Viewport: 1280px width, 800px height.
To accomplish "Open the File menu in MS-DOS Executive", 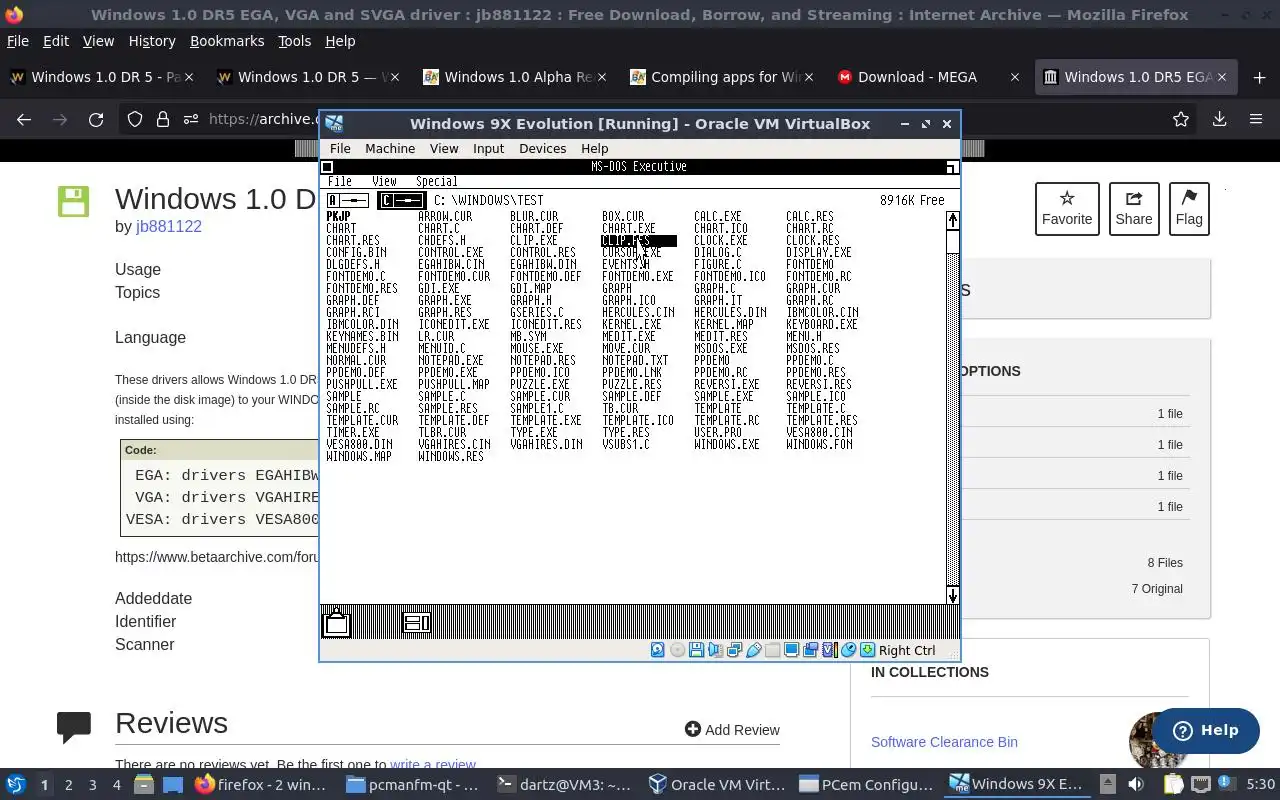I will tap(340, 181).
